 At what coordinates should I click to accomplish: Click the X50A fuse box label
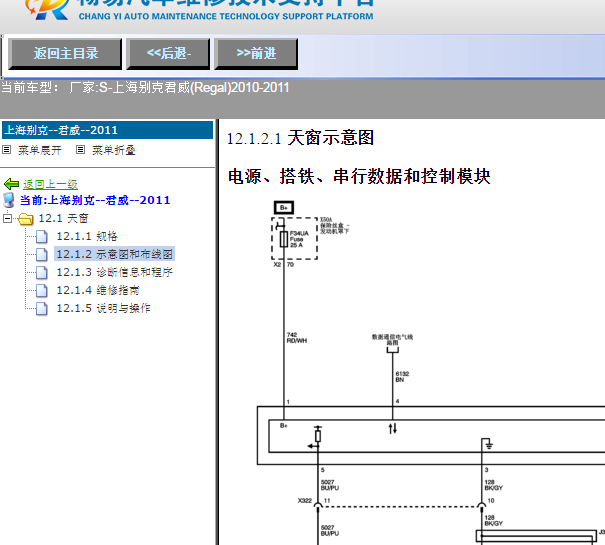tap(335, 225)
